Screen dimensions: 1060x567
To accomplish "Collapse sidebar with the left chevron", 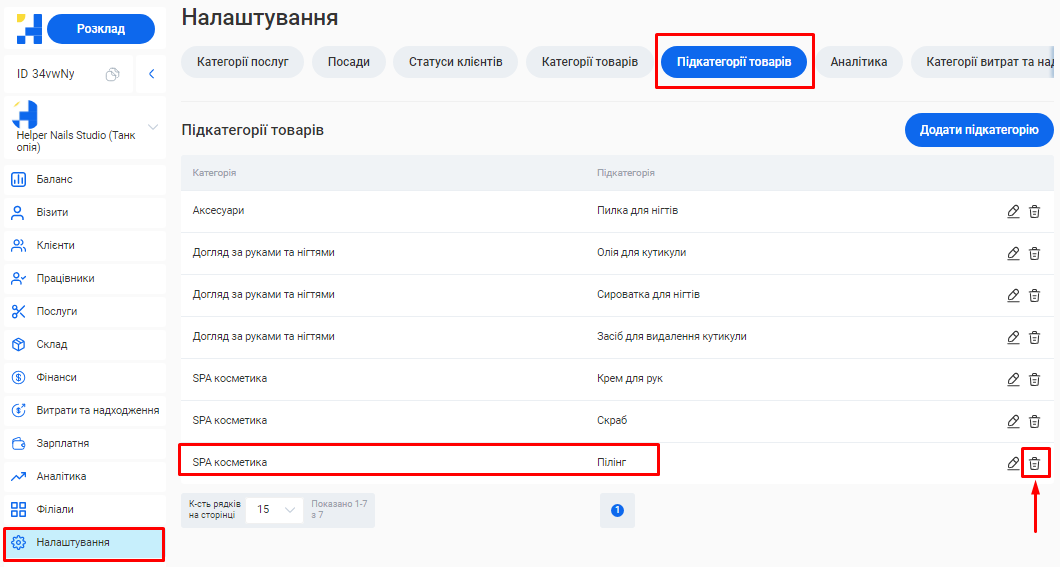I will tap(151, 74).
